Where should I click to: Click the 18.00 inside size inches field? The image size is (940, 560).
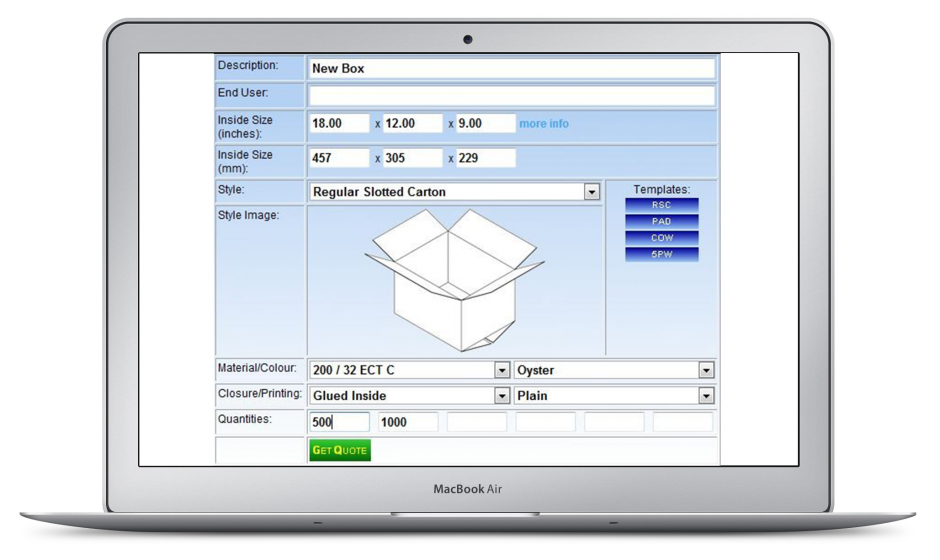tap(339, 124)
